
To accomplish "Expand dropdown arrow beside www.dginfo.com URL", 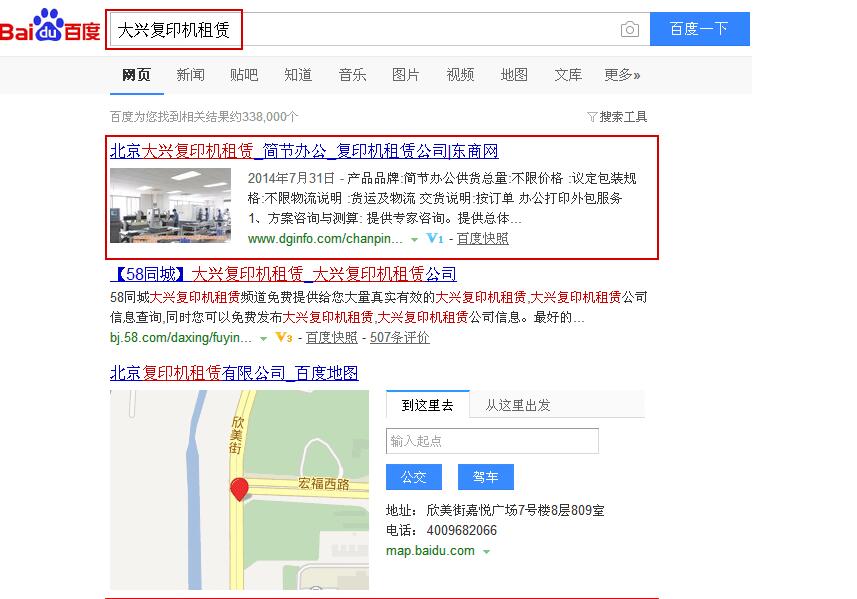I will 414,239.
